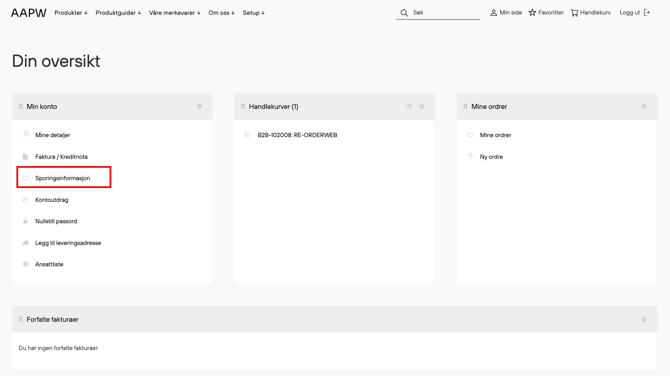Image resolution: width=670 pixels, height=376 pixels.
Task: Click the Min side user icon
Action: coord(494,13)
